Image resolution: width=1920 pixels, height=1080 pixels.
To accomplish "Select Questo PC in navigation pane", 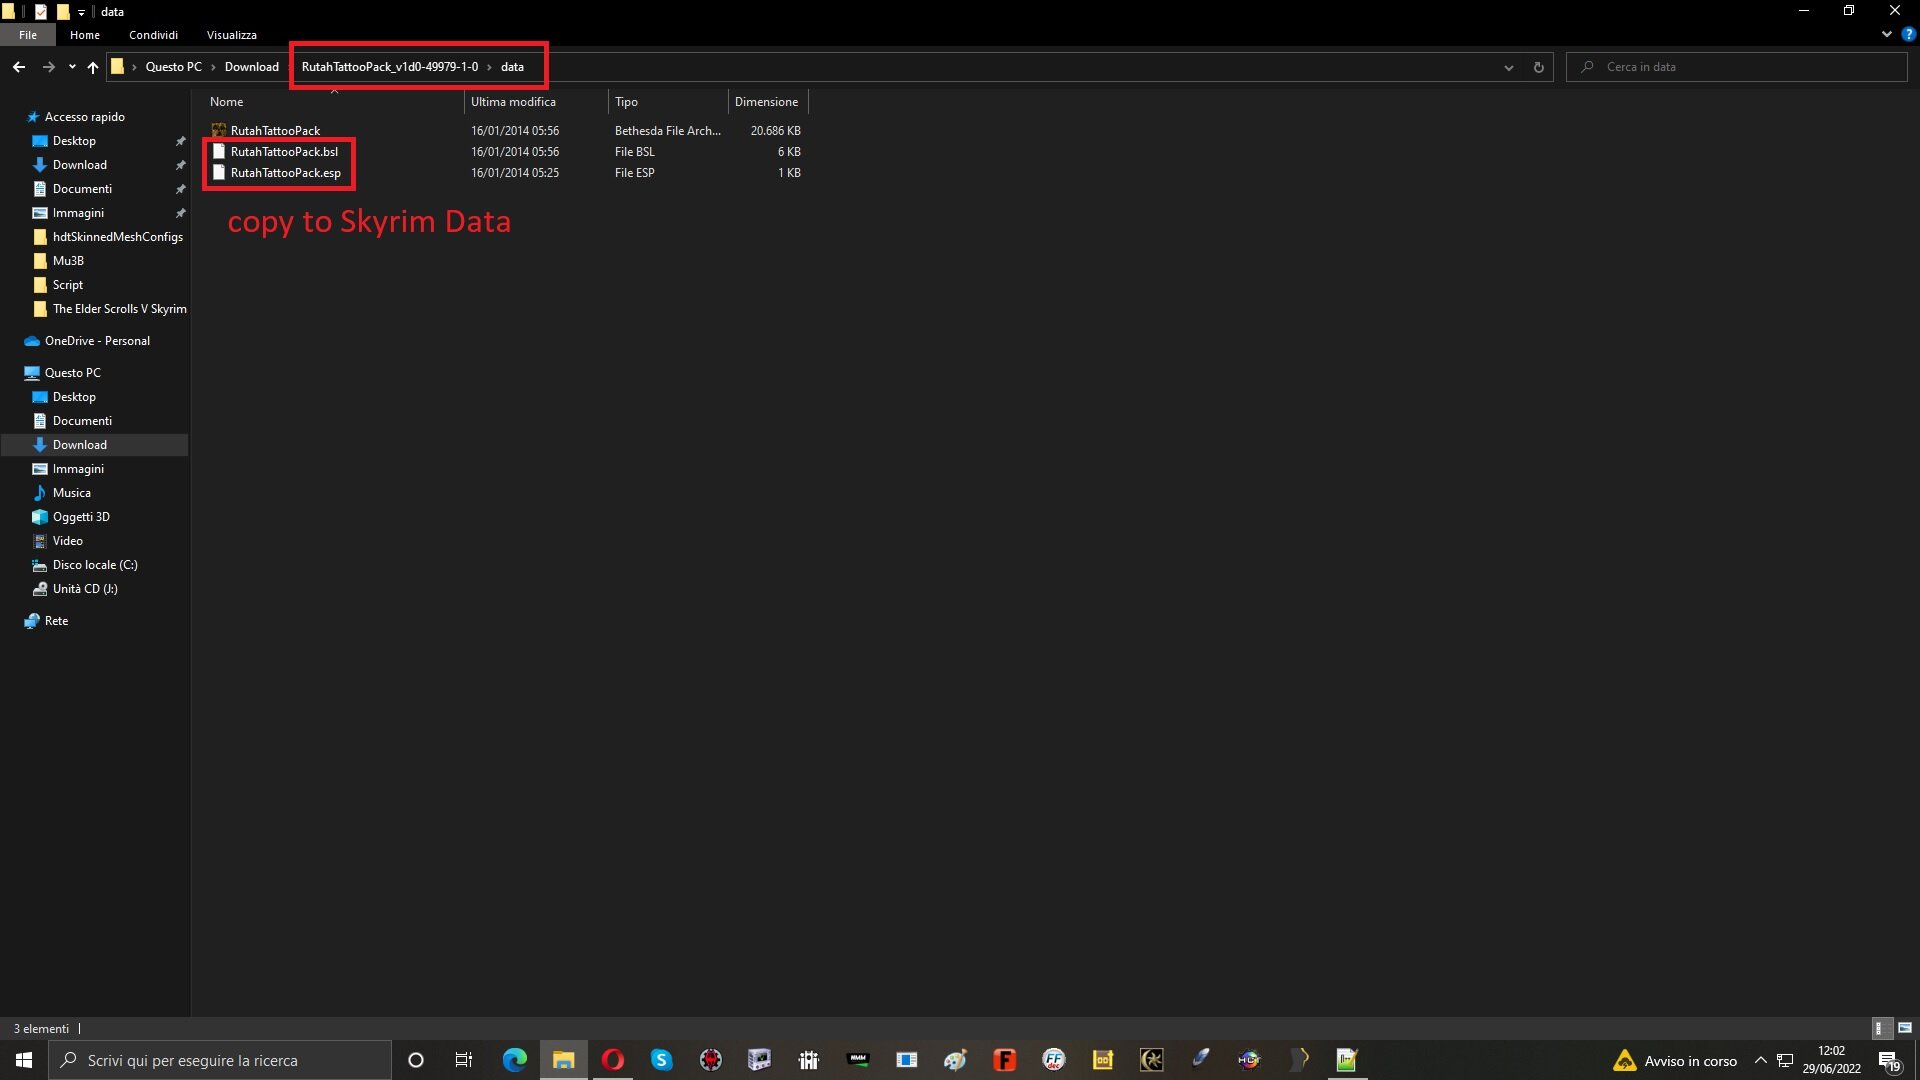I will (72, 373).
